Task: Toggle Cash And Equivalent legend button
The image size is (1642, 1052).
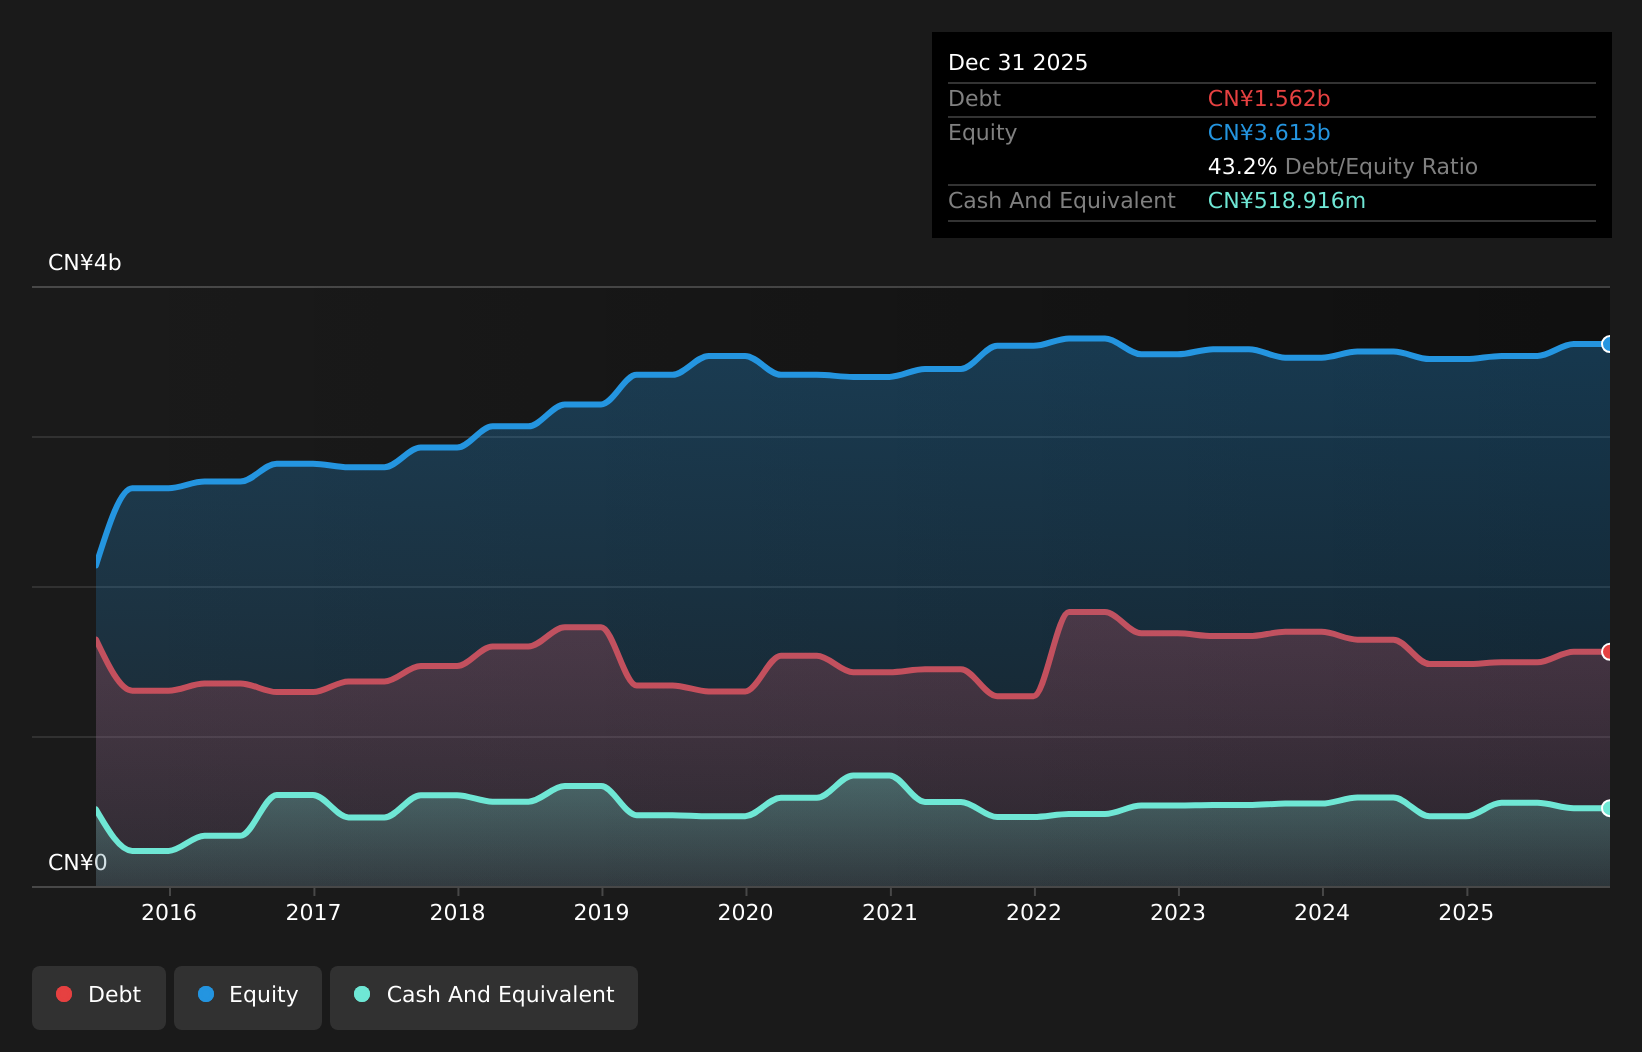Action: (x=484, y=997)
